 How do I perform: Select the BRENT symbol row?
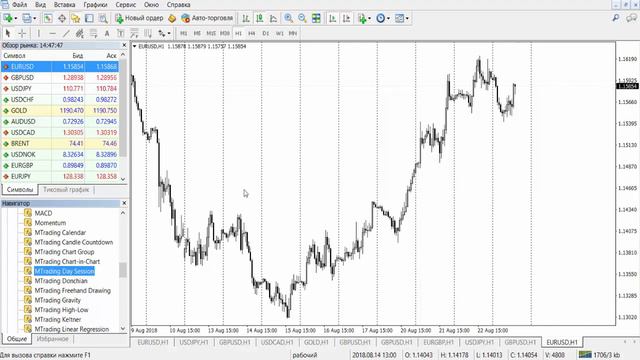point(60,144)
